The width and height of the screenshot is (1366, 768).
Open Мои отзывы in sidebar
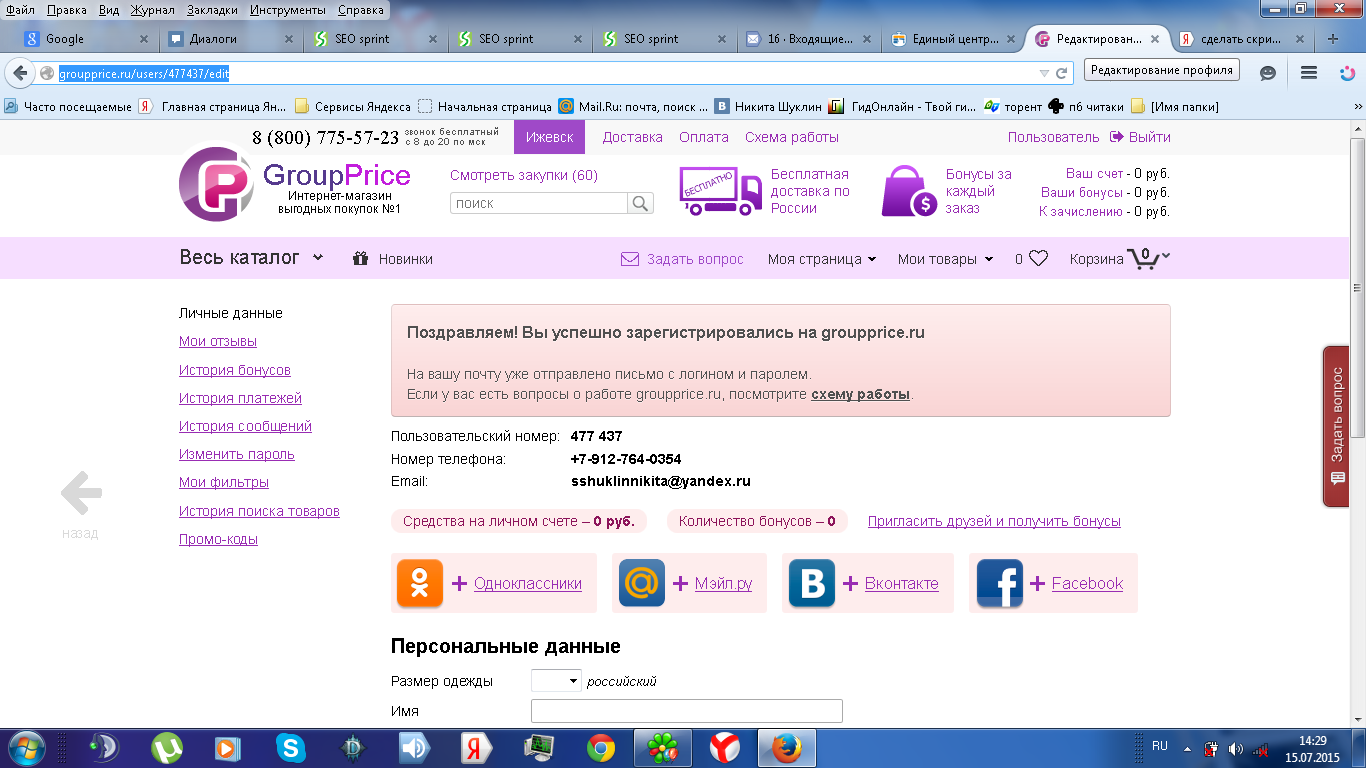tap(218, 341)
